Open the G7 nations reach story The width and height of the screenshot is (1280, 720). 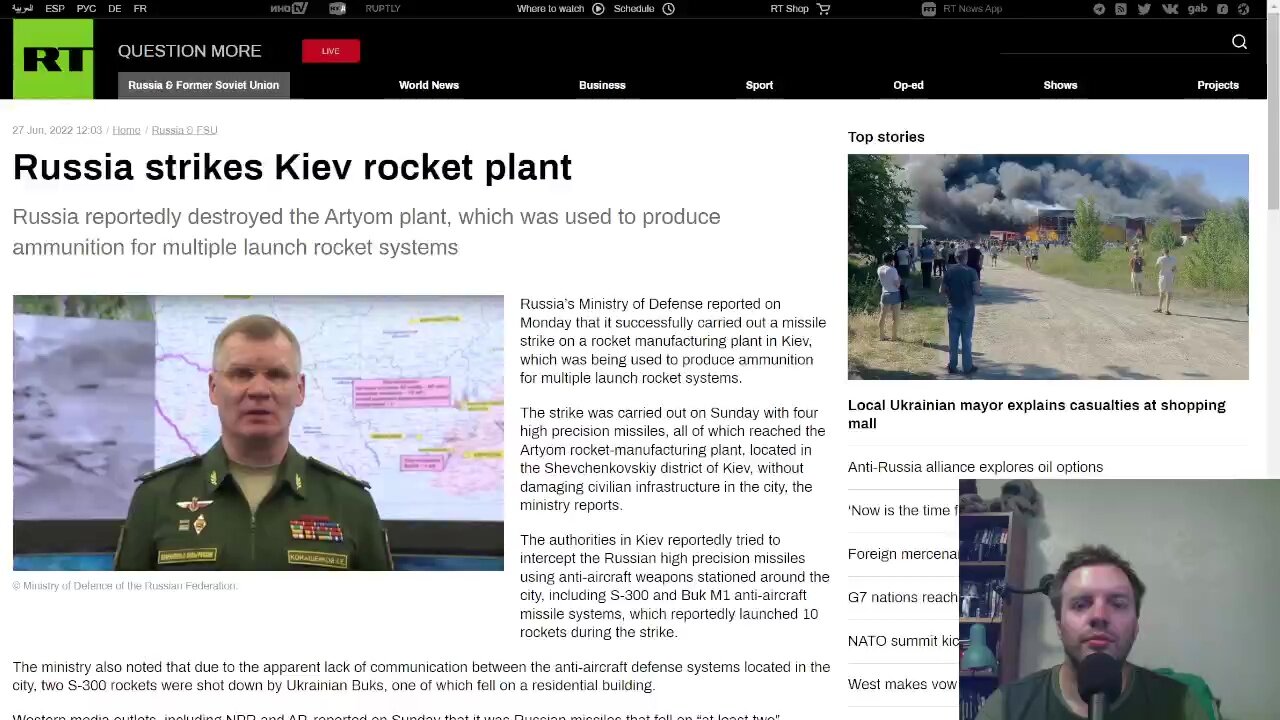(903, 597)
